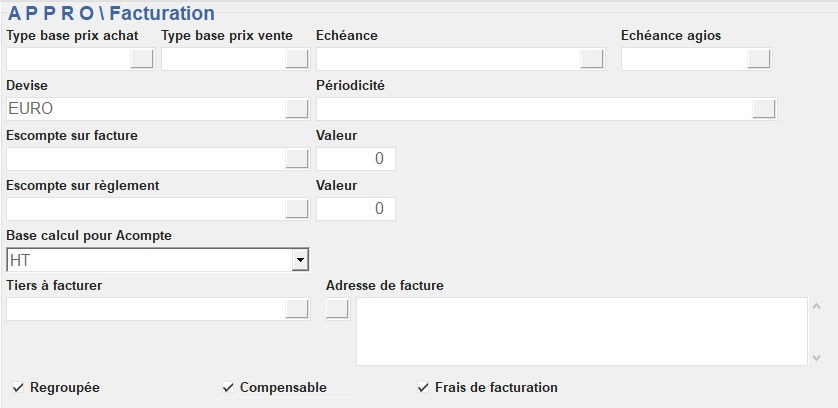Click Valeur field for Escompte sur facture
The width and height of the screenshot is (838, 408).
356,159
